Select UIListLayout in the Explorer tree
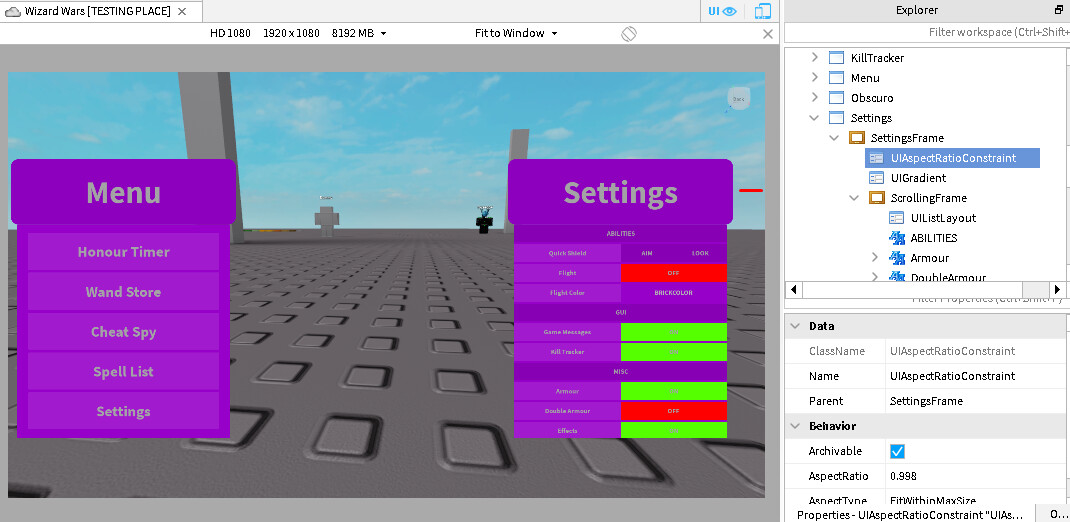This screenshot has width=1070, height=522. (943, 218)
